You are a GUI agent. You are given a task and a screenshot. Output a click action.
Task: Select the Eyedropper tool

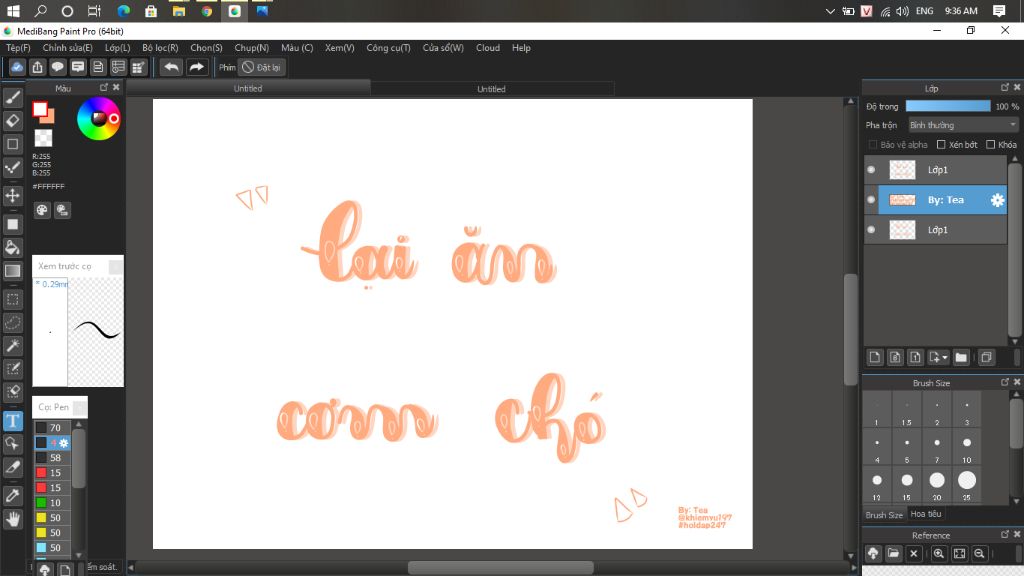click(12, 496)
